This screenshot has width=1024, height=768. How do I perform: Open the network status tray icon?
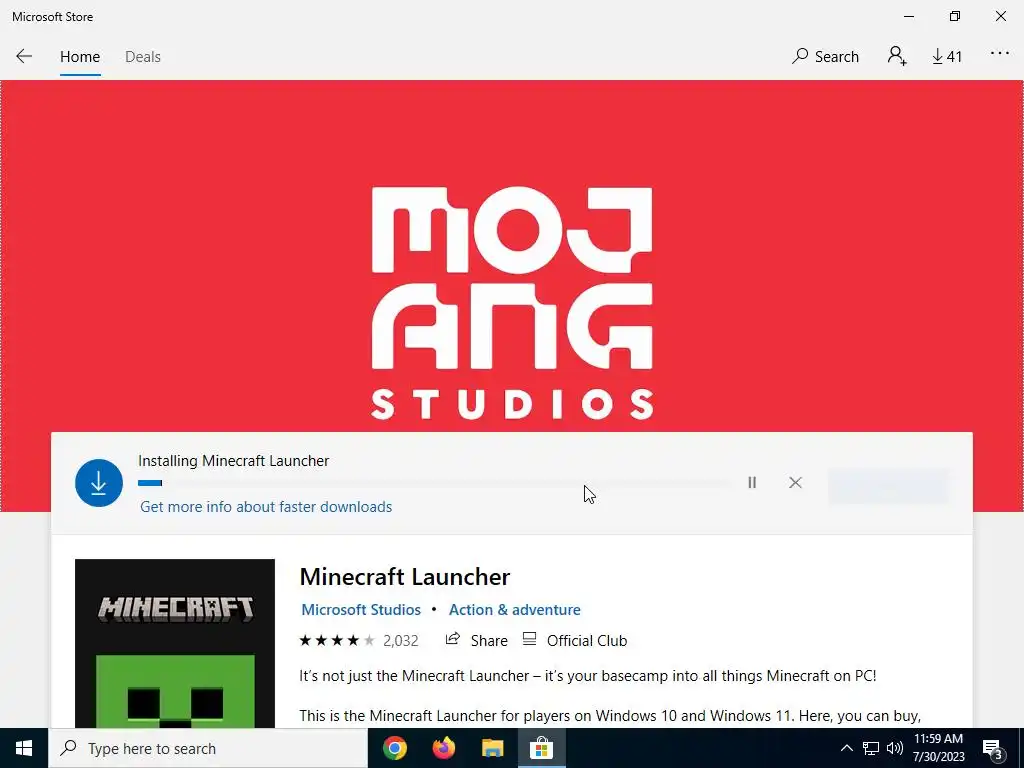[871, 748]
